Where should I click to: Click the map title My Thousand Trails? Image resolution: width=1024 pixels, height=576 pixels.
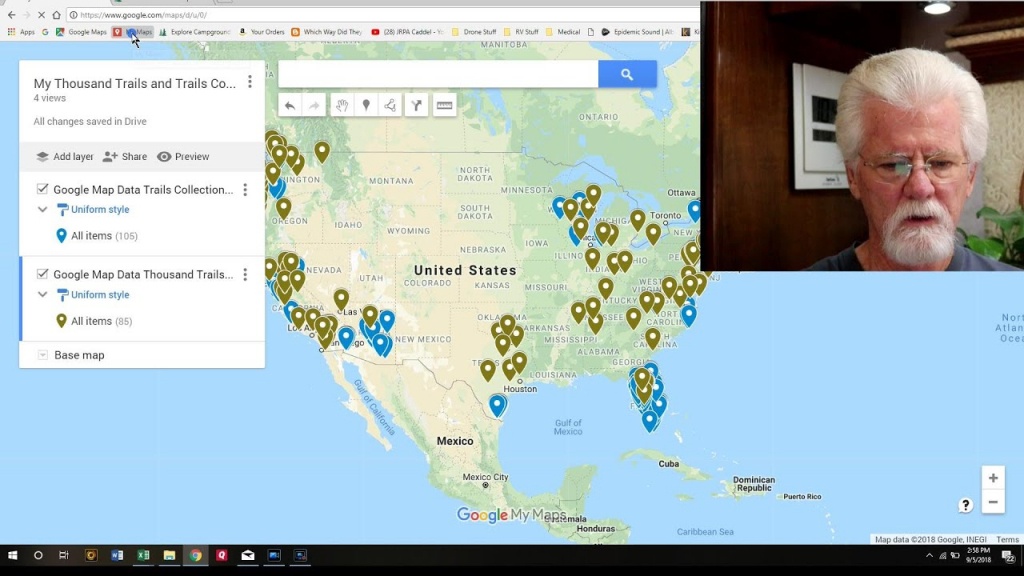click(135, 84)
